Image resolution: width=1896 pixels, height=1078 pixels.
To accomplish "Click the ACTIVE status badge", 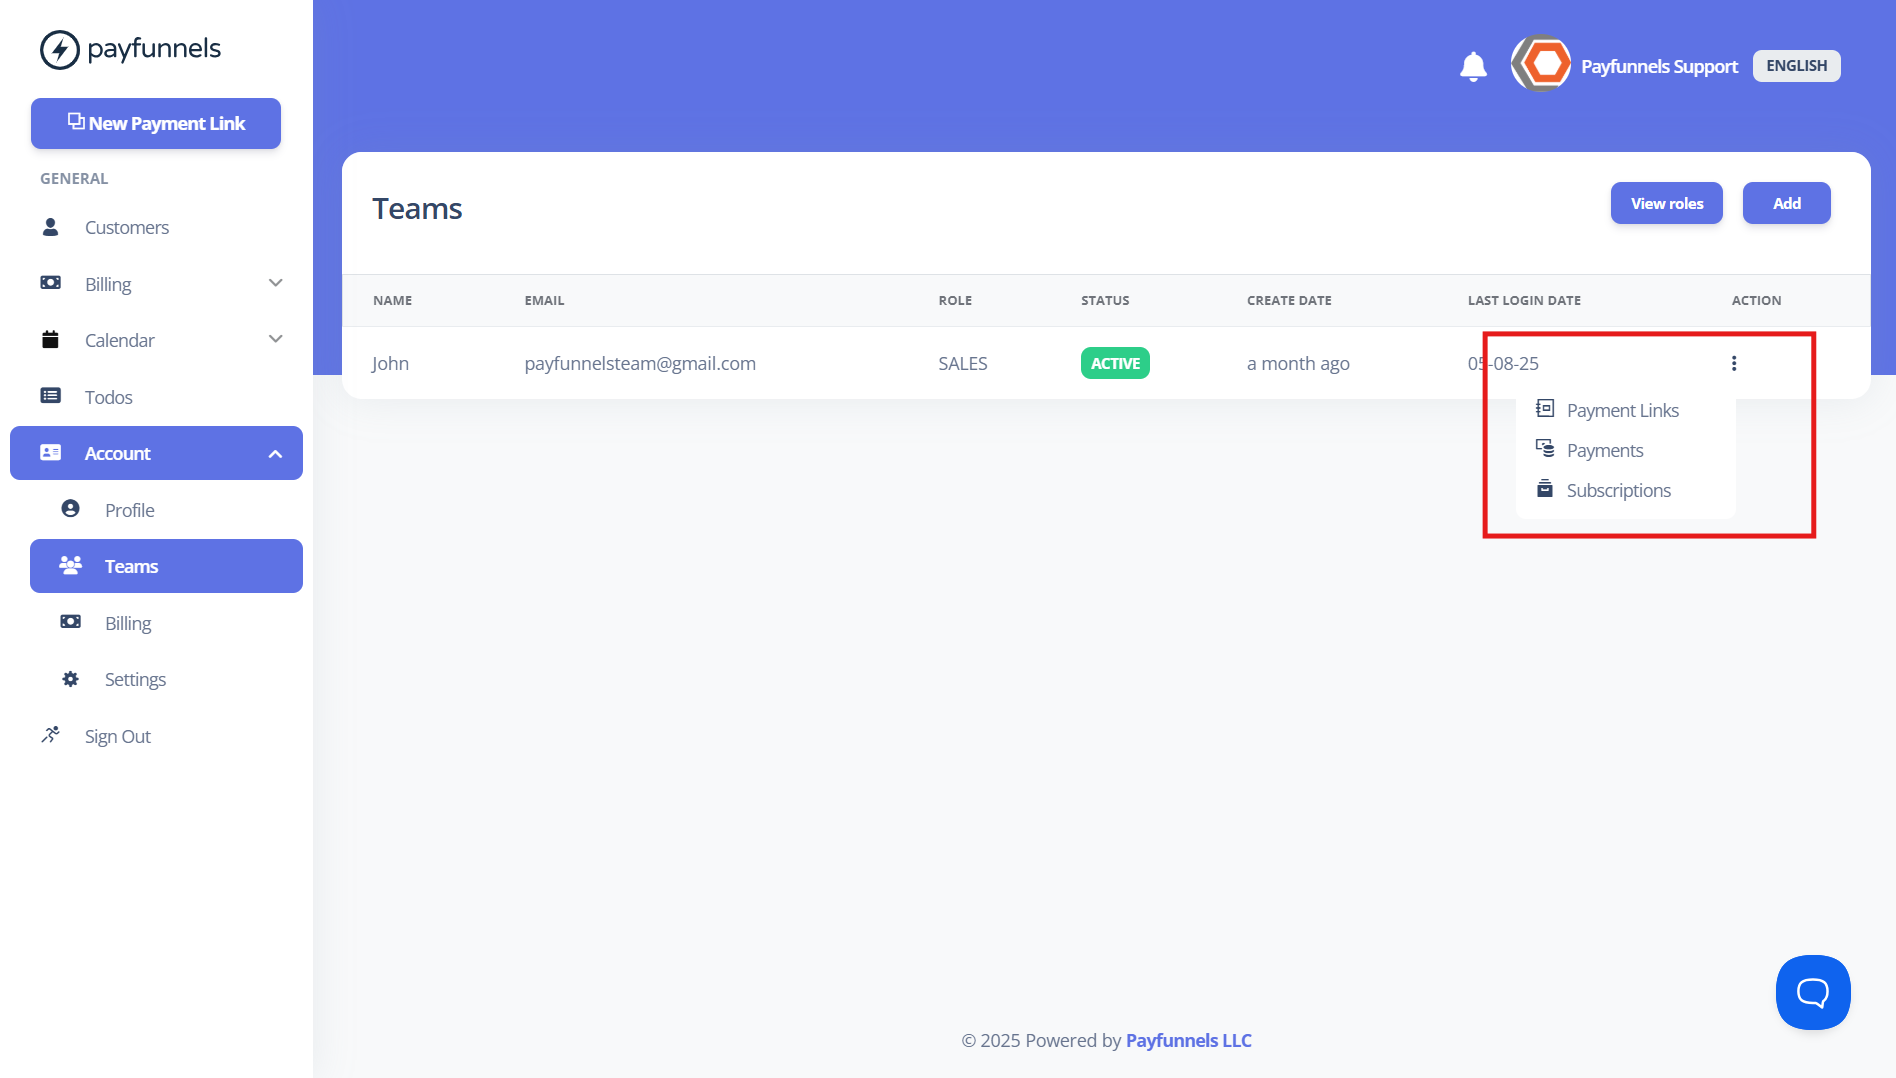I will (x=1115, y=363).
